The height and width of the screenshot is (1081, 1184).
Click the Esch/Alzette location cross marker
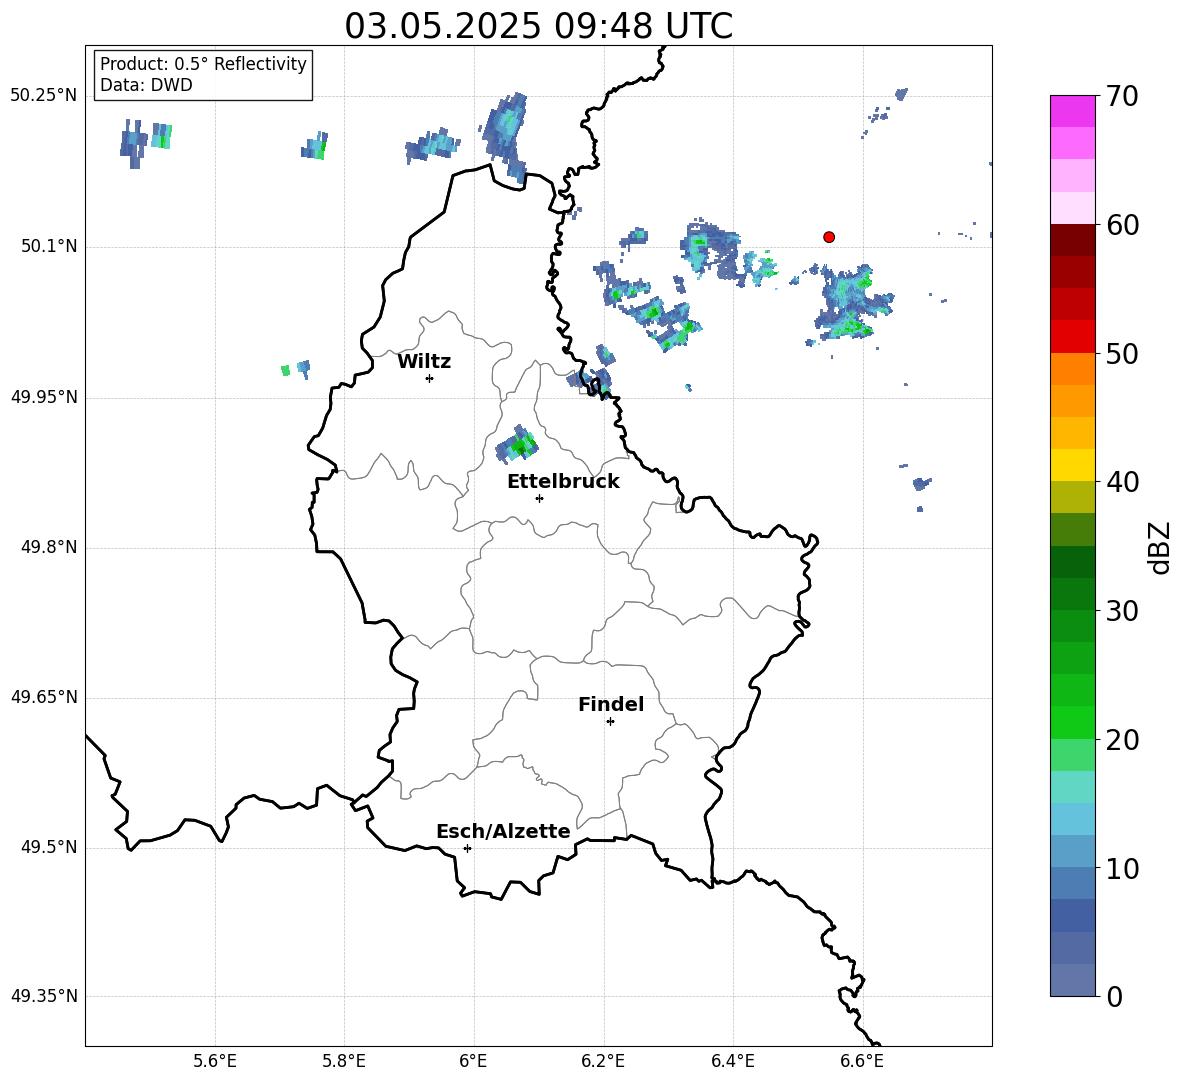click(467, 848)
